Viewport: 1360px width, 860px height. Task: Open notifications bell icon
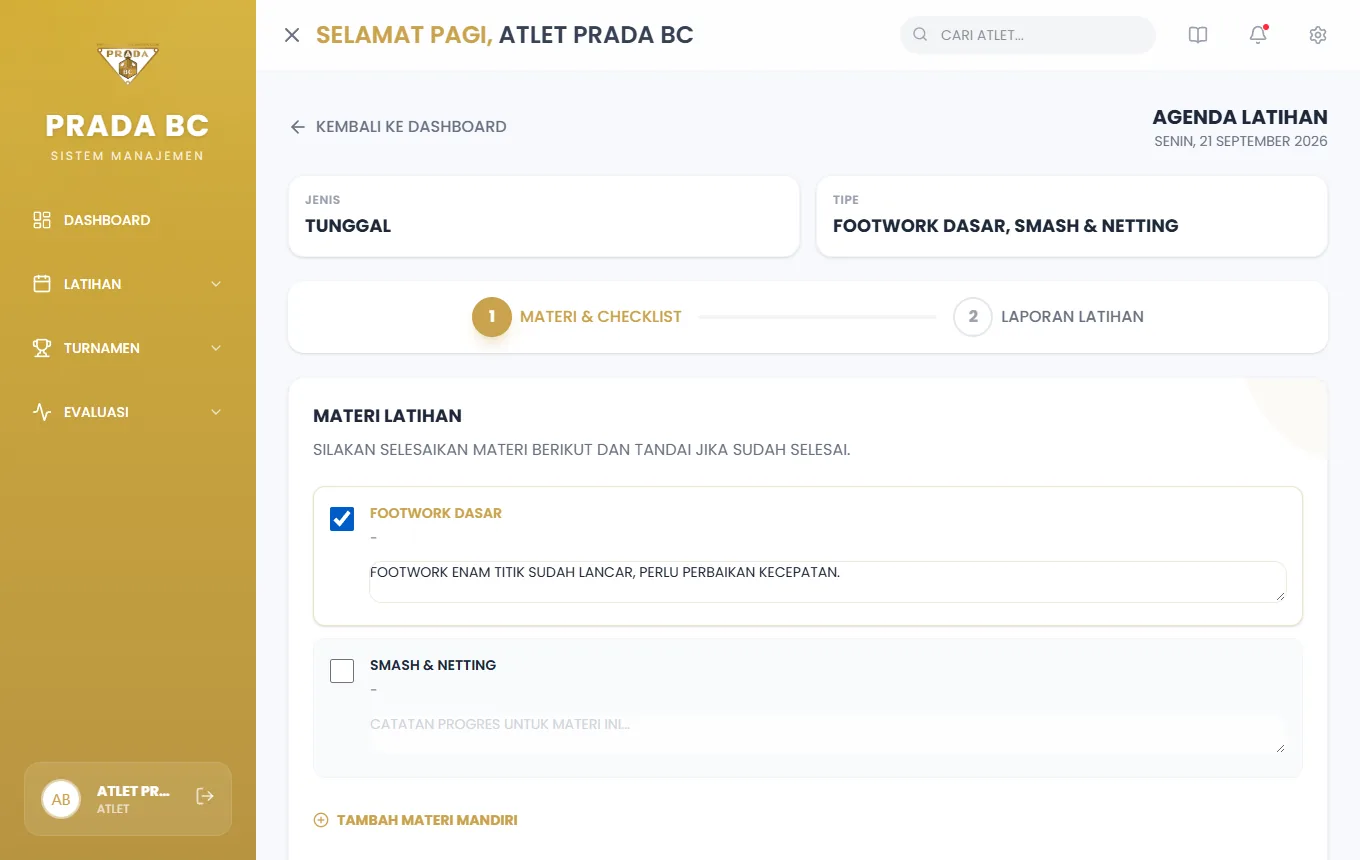click(1258, 35)
